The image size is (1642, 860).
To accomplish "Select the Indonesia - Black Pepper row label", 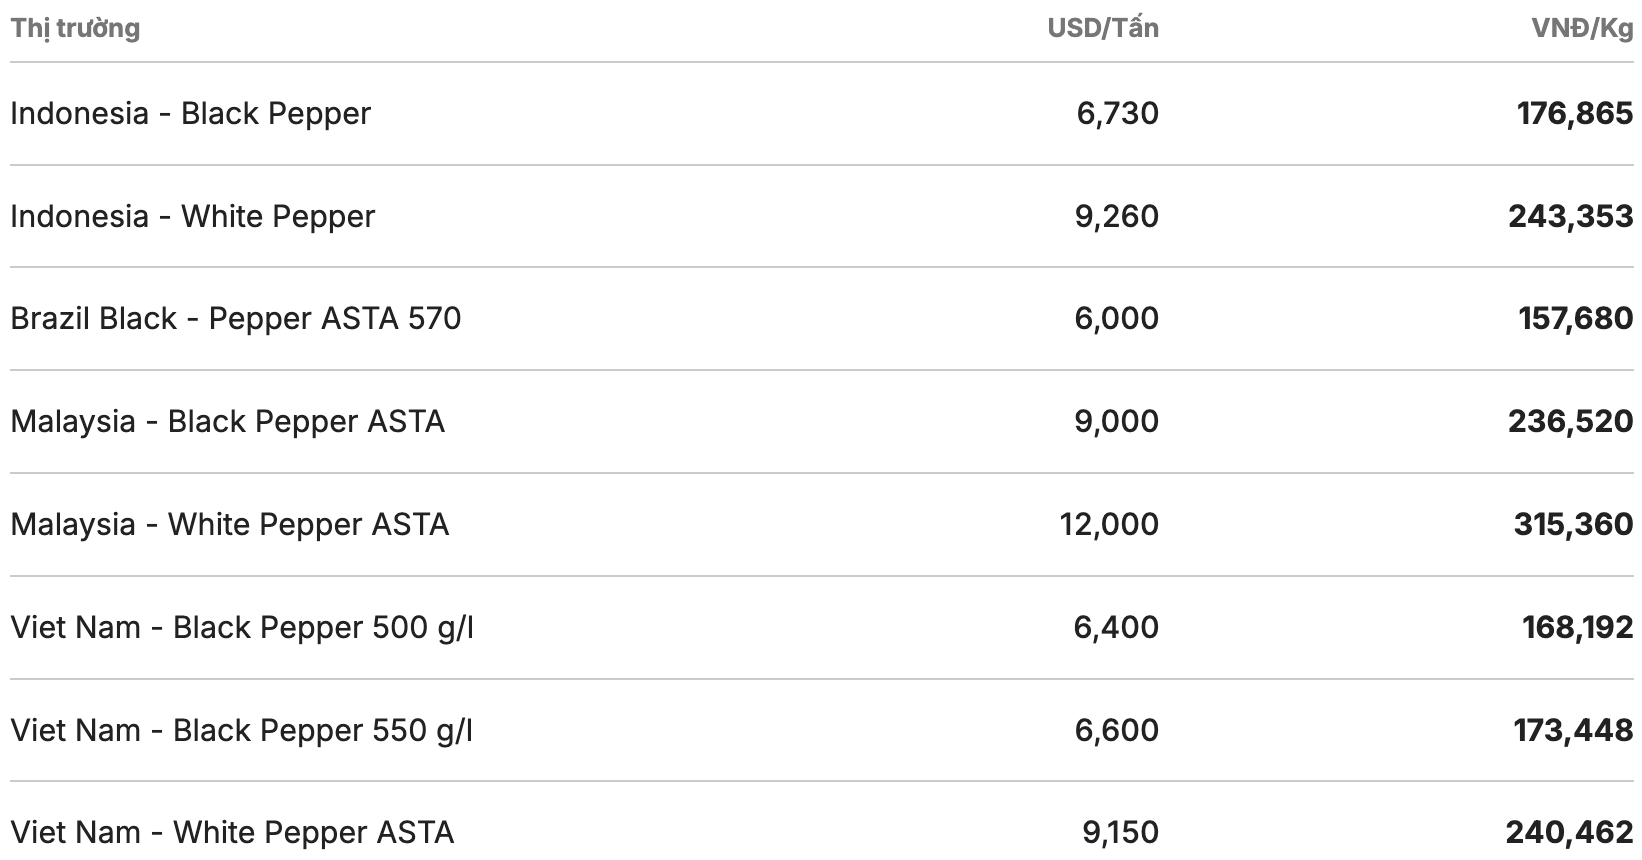I will point(190,113).
